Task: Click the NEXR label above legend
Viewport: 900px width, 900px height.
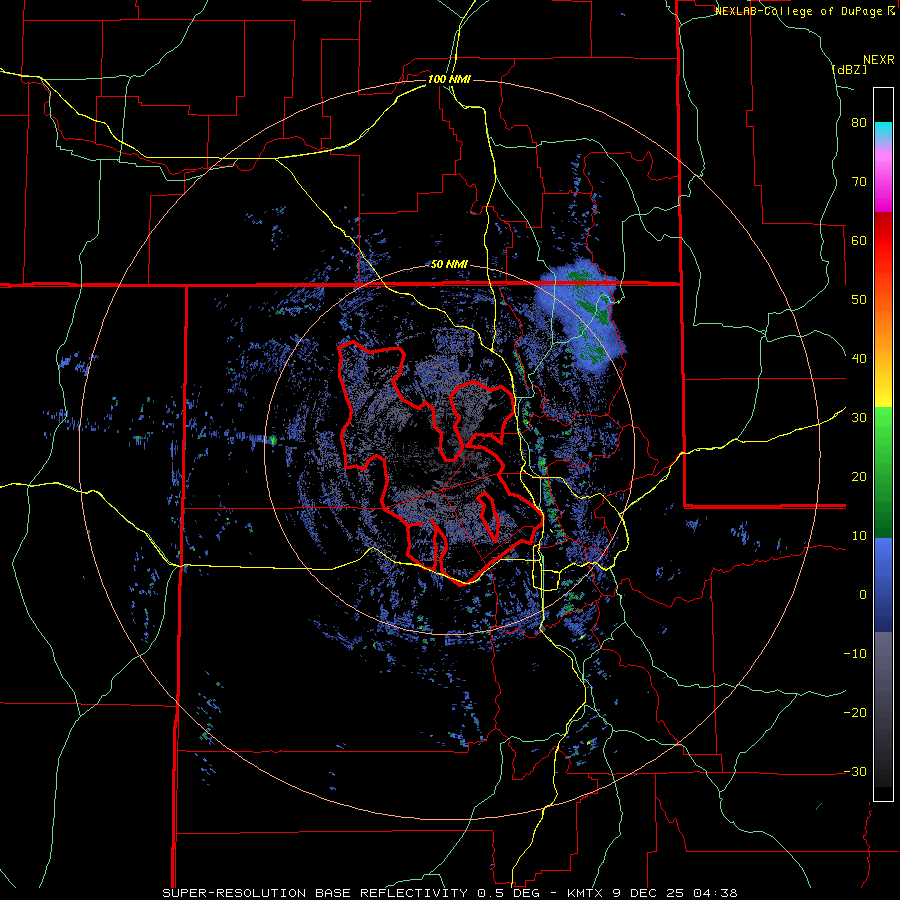Action: coord(878,59)
